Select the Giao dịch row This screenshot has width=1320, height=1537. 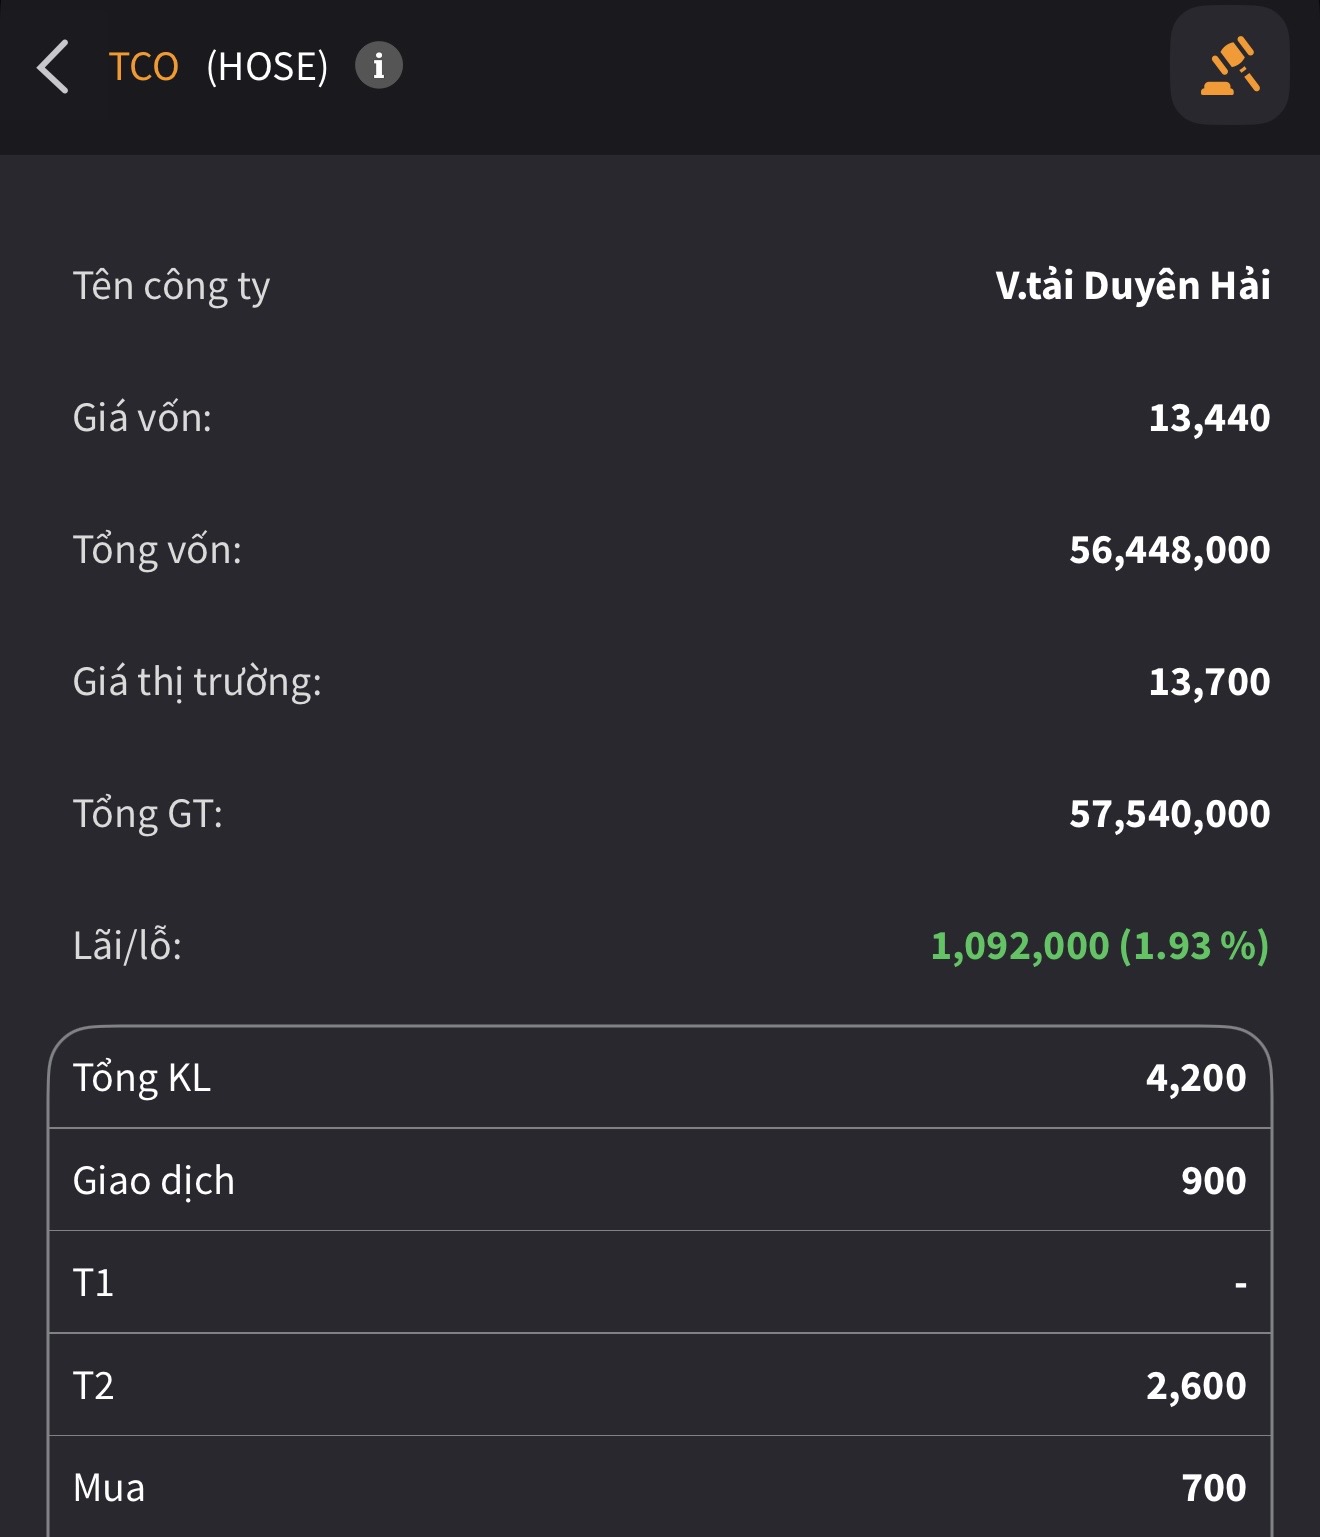(660, 1181)
